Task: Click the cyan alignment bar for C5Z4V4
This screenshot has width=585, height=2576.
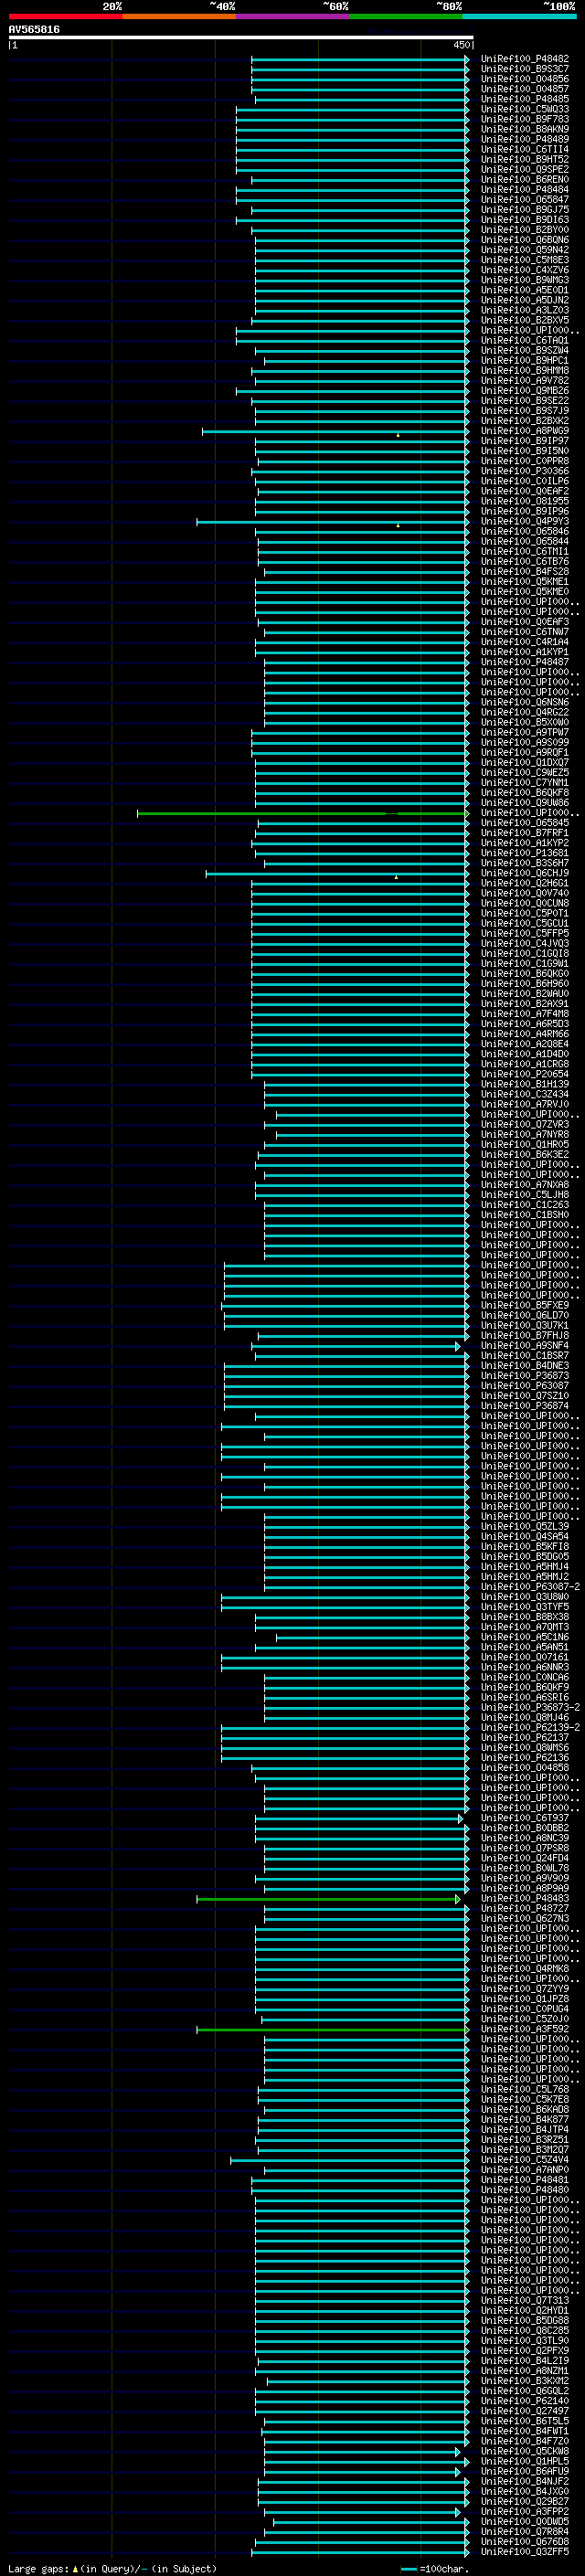Action: click(349, 2160)
